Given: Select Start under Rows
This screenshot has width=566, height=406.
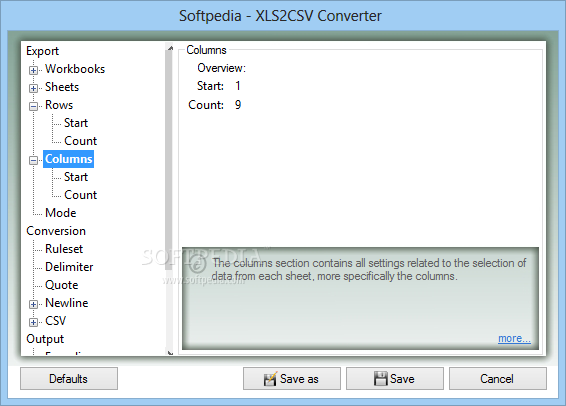Looking at the screenshot, I should click(76, 123).
